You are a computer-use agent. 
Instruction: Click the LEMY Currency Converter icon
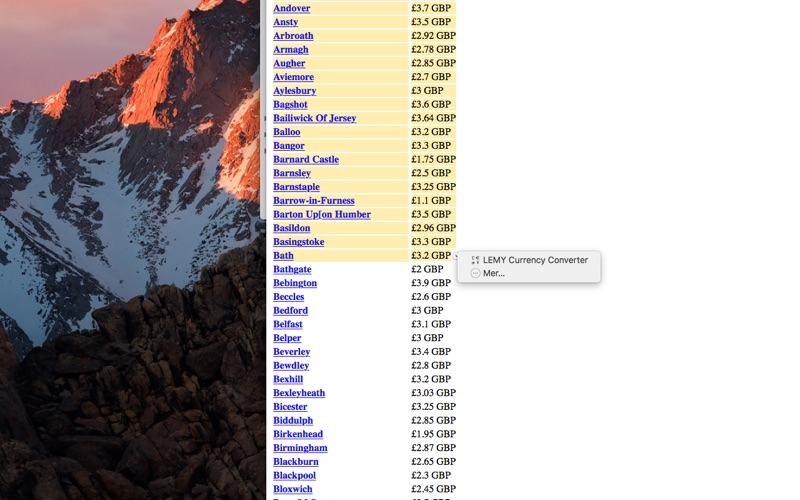coord(475,260)
